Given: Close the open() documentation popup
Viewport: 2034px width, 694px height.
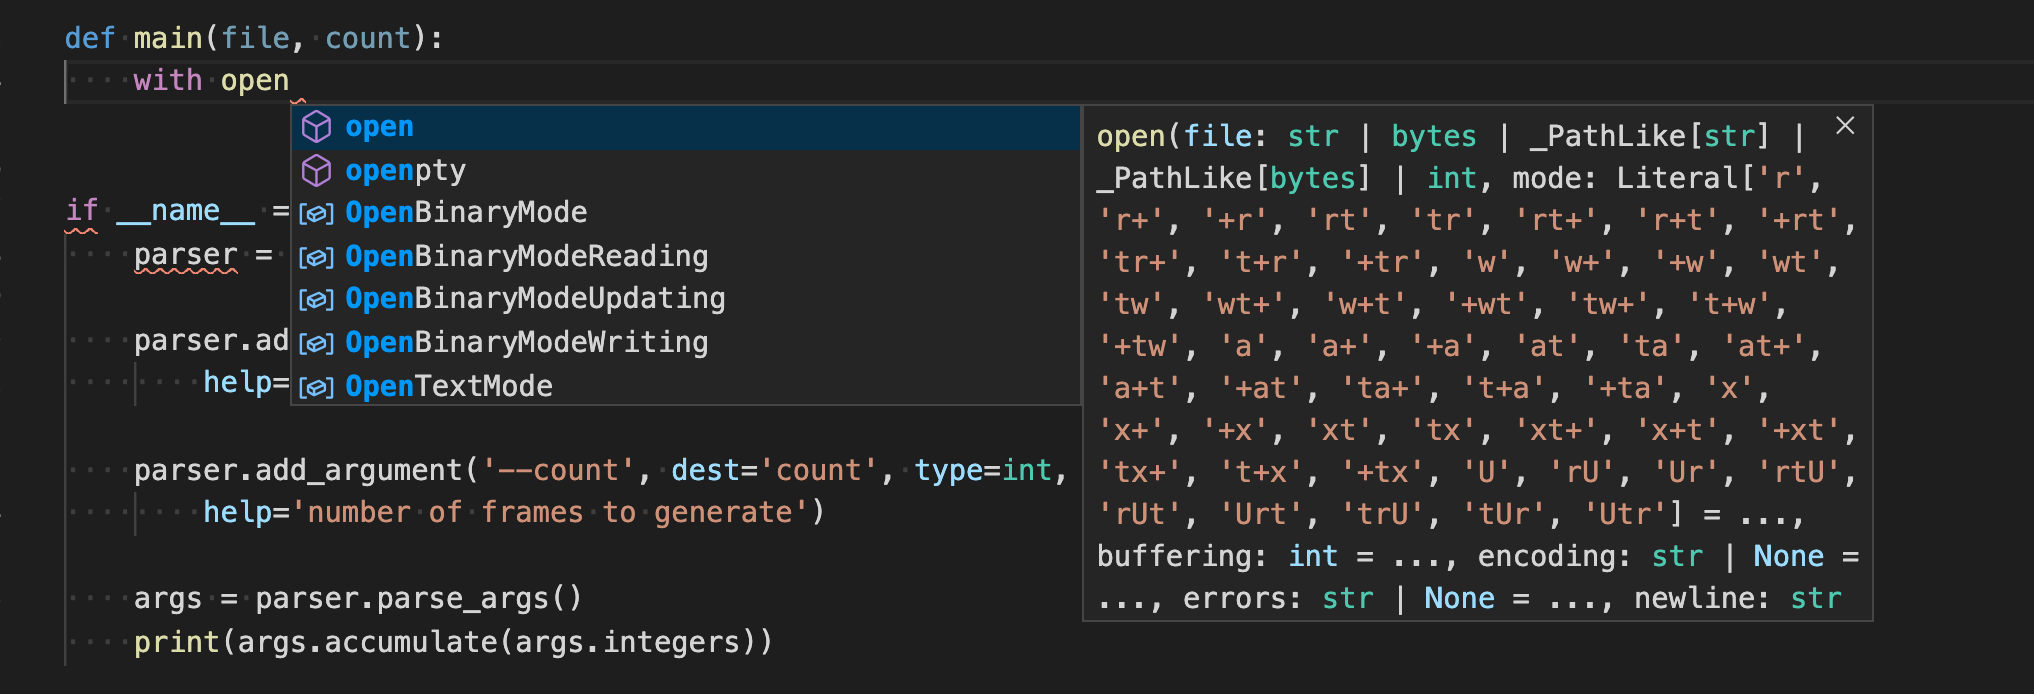Looking at the screenshot, I should tap(1845, 125).
